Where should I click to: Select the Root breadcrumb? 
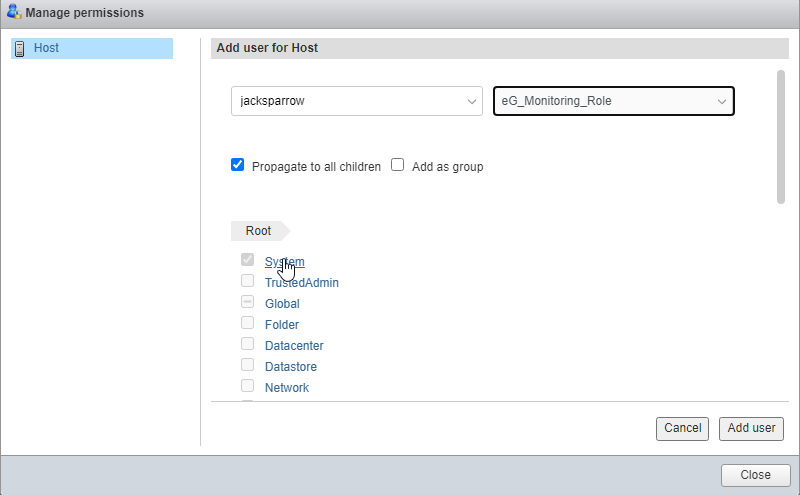point(258,231)
